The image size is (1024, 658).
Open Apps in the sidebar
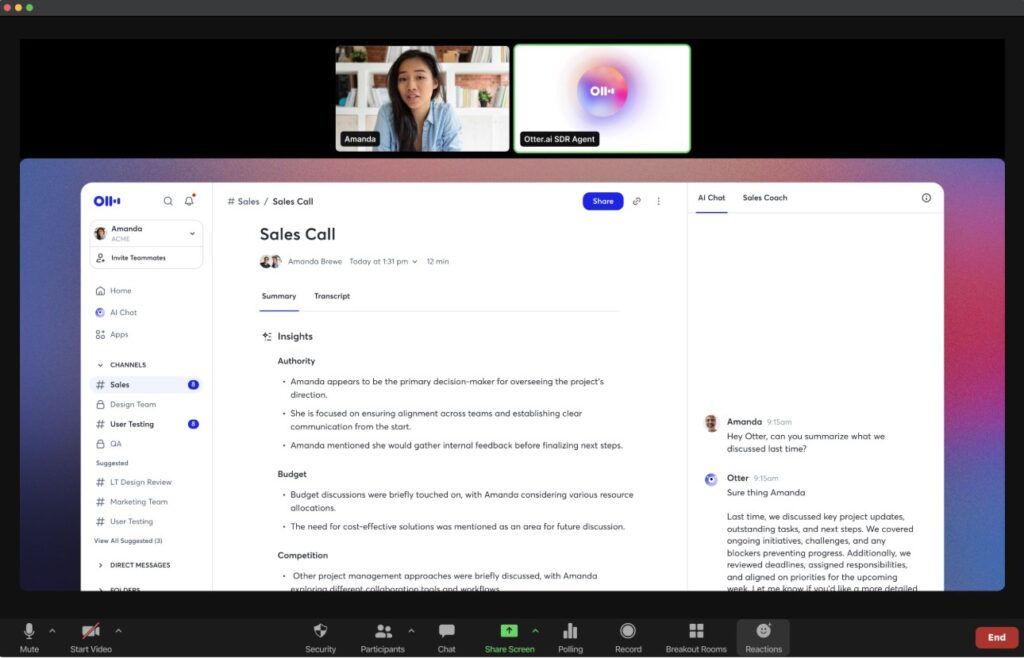pyautogui.click(x=112, y=334)
